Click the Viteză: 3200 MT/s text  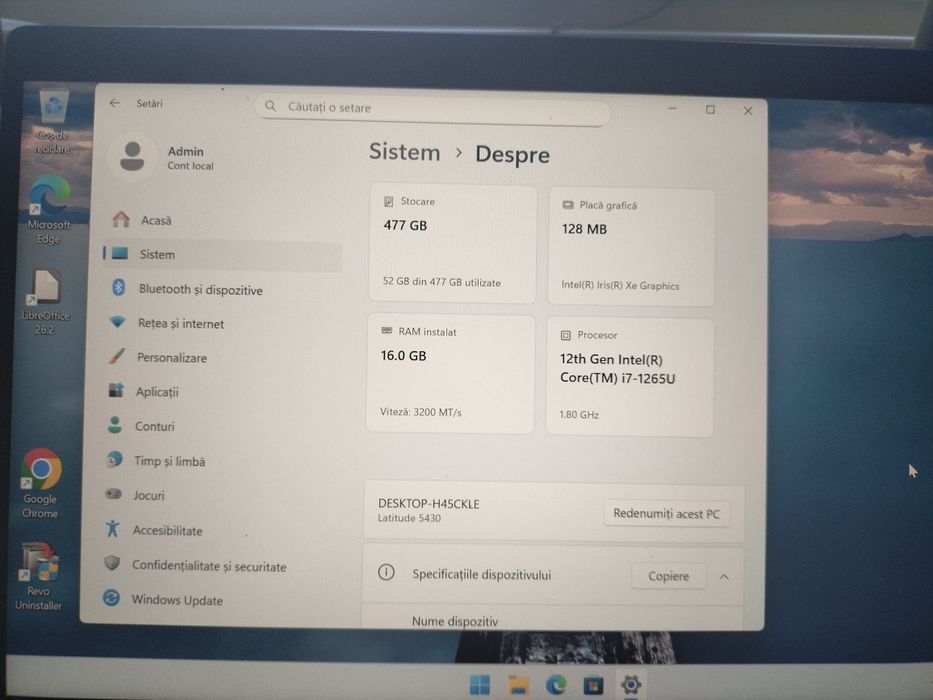(x=421, y=411)
